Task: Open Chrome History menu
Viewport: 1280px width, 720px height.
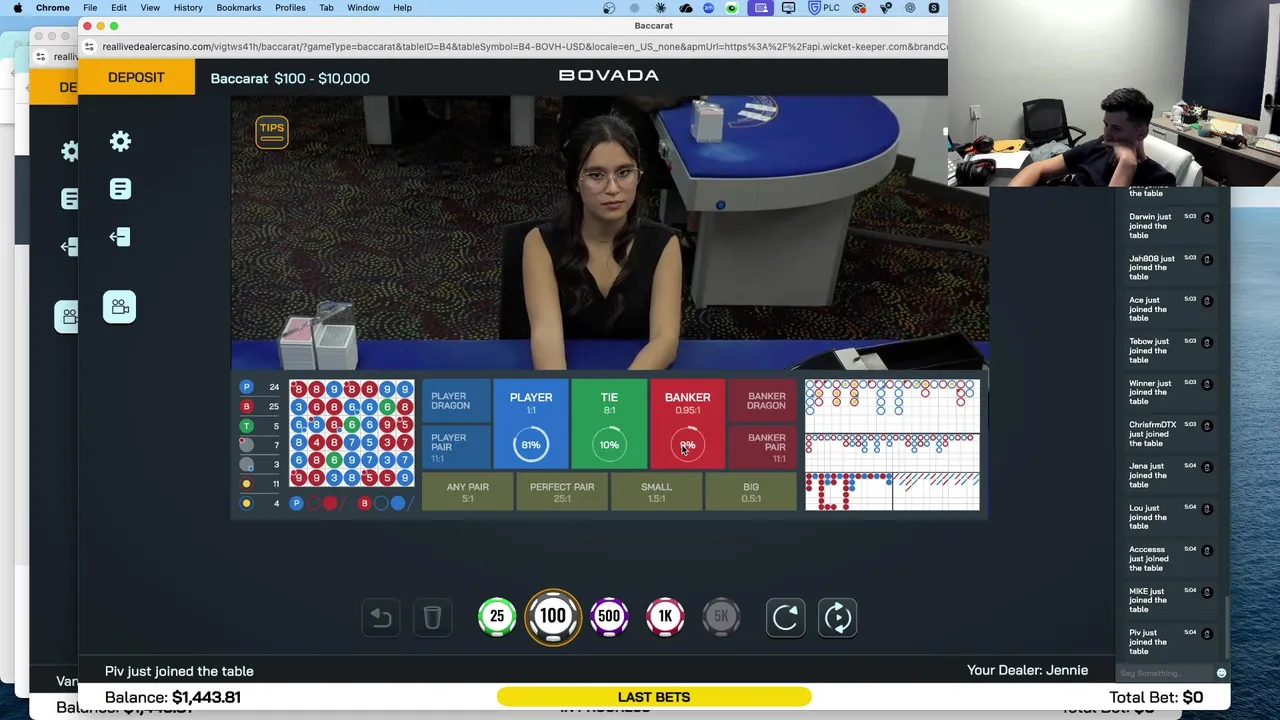Action: pyautogui.click(x=188, y=8)
